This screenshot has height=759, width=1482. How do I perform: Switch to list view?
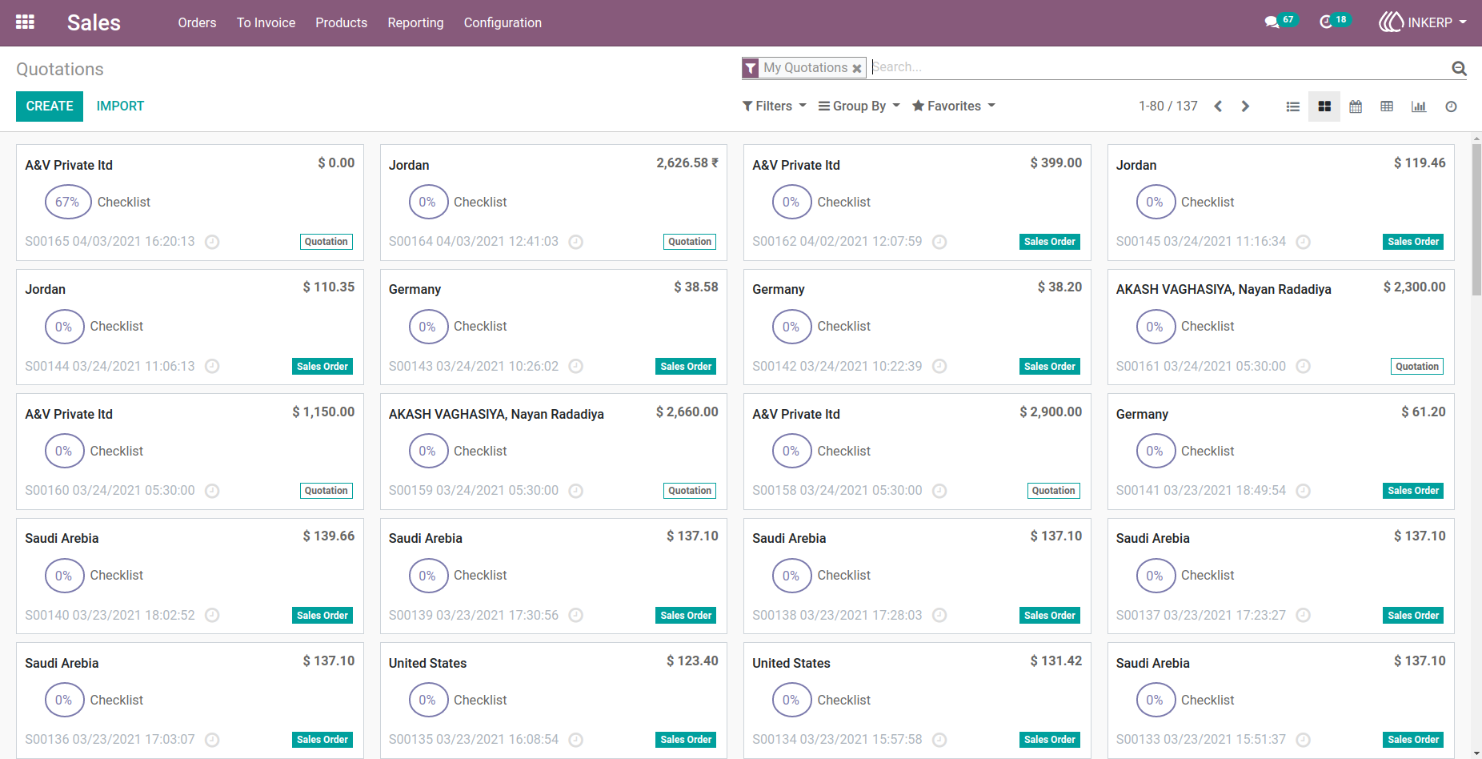point(1293,106)
